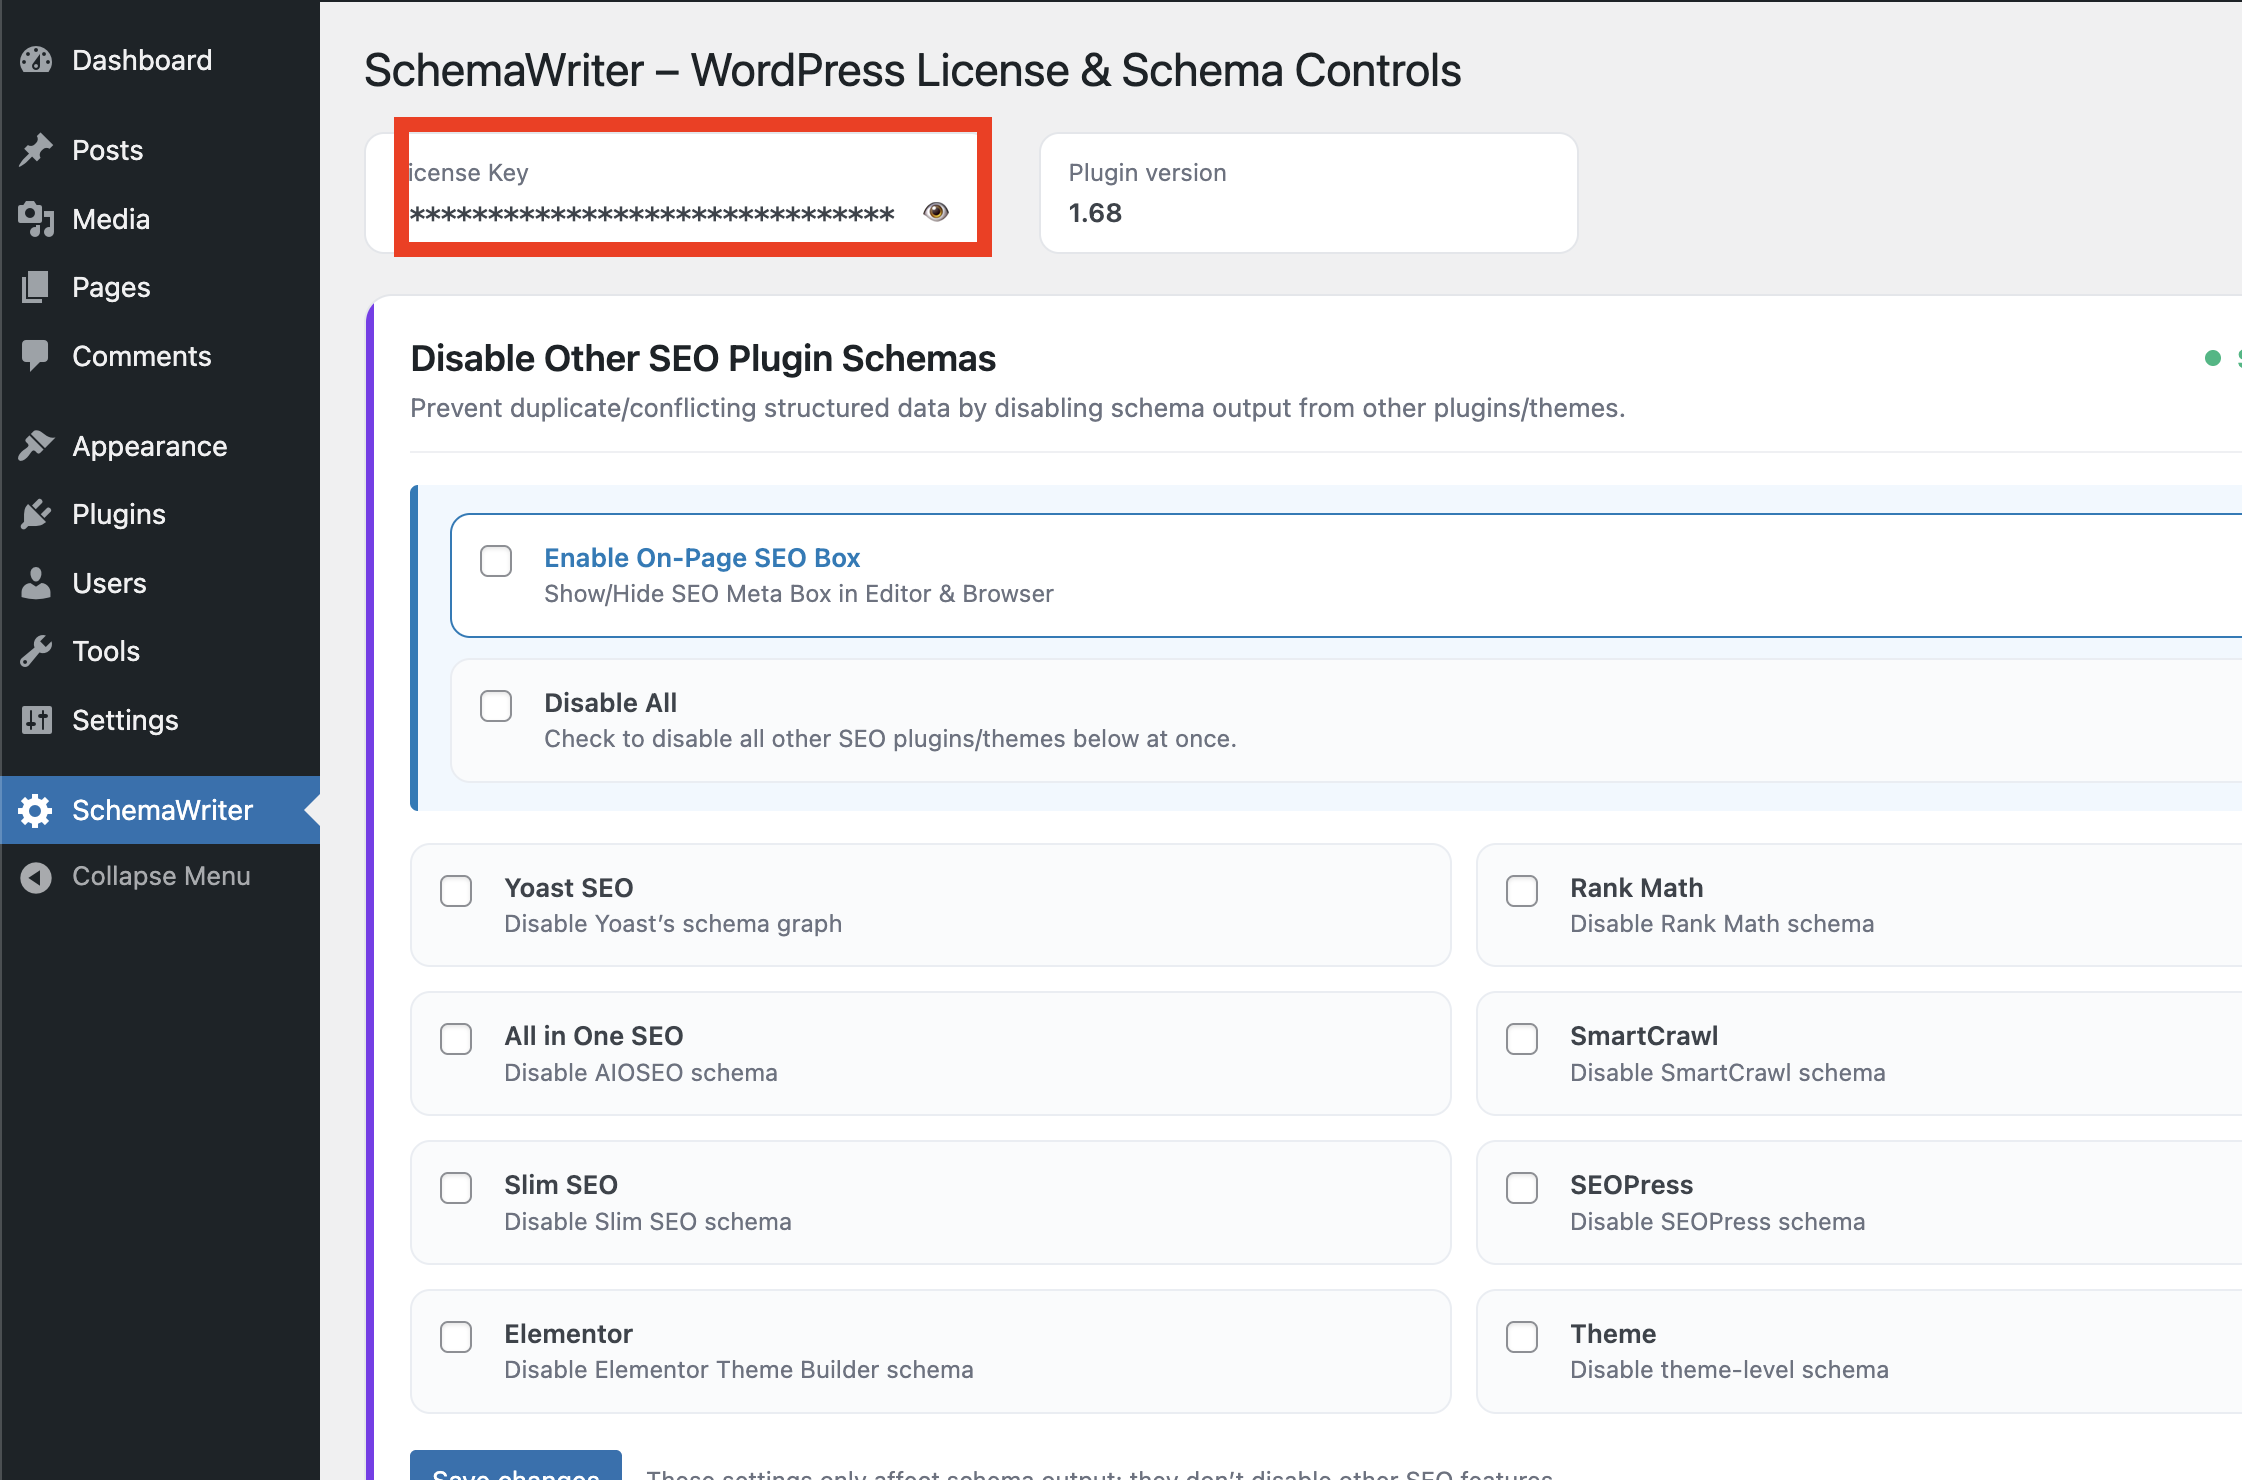Check the Rank Math checkbox
This screenshot has width=2242, height=1480.
[x=1522, y=891]
